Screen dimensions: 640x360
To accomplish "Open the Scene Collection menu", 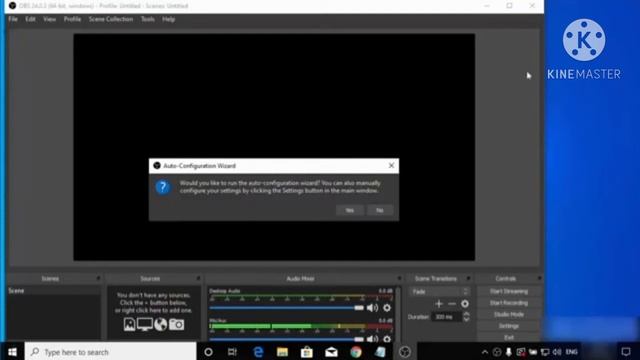I will coord(111,19).
